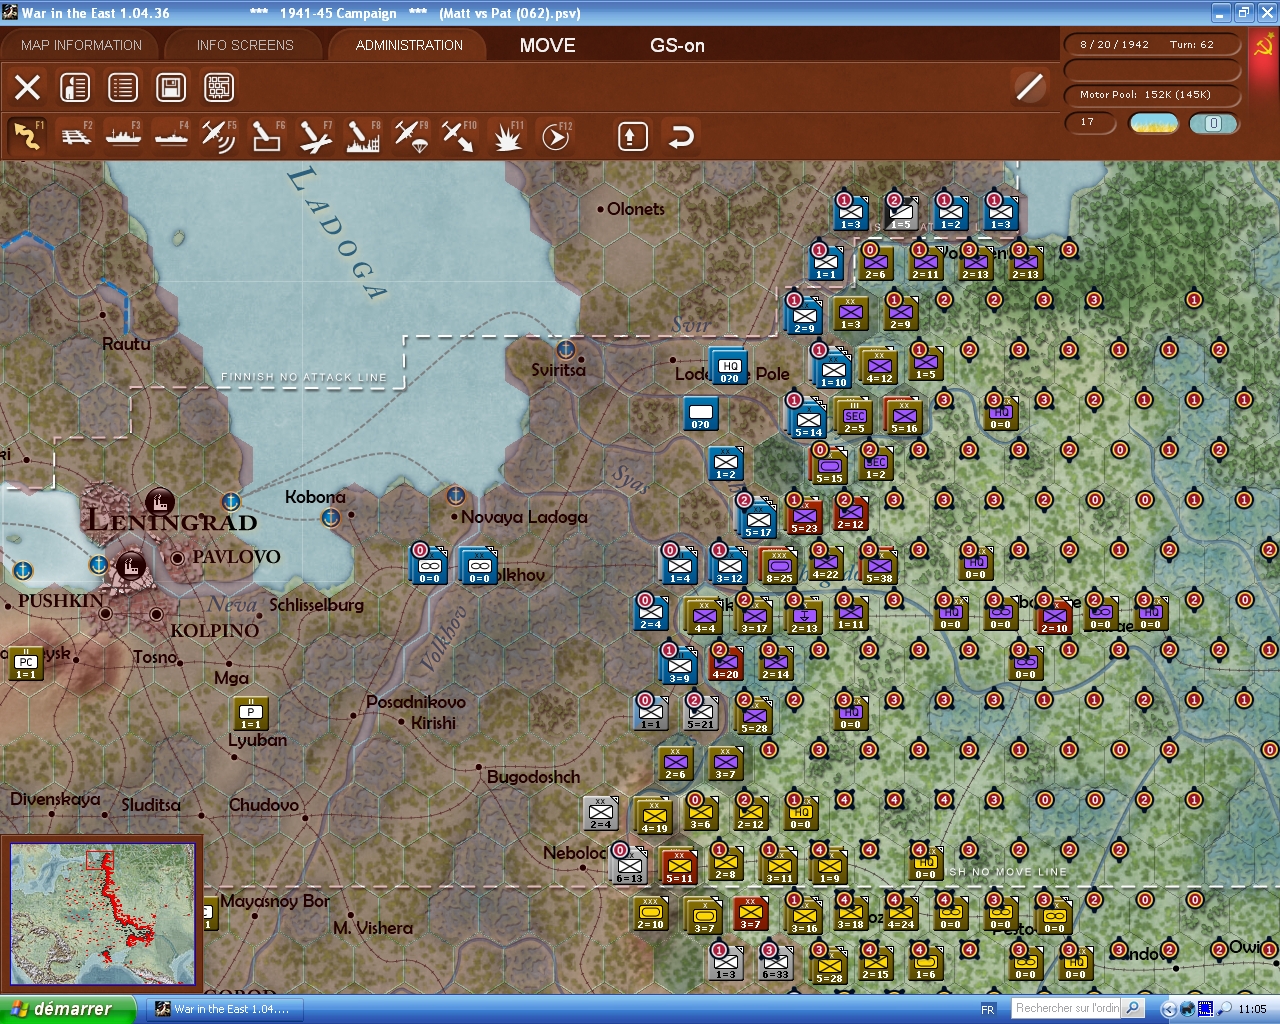
Task: Open the démarrer Start button
Action: (x=67, y=1009)
